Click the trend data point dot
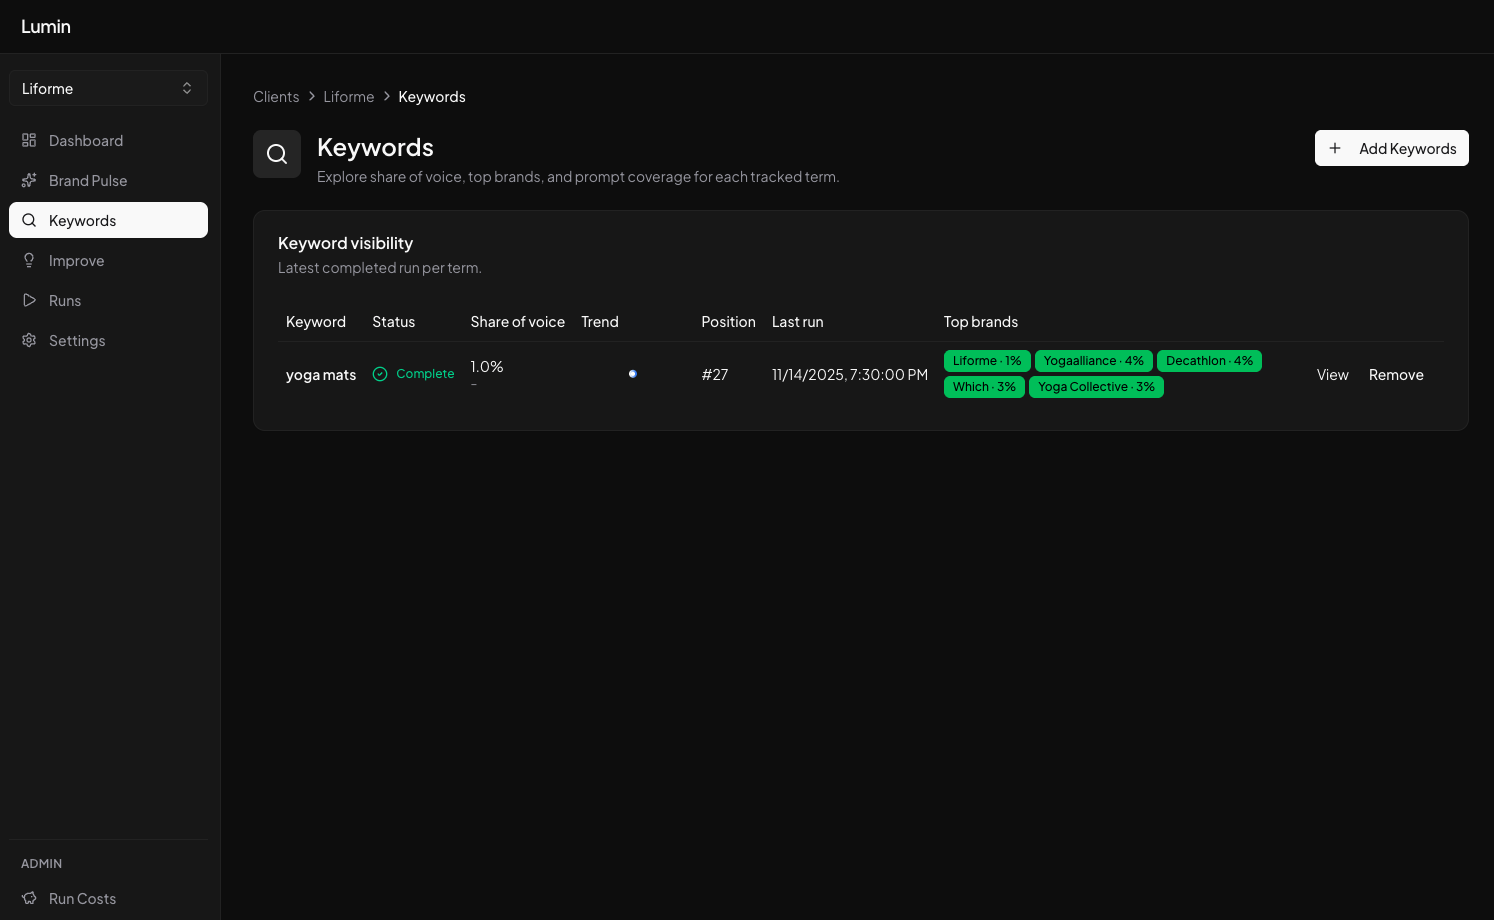1494x920 pixels. 632,374
